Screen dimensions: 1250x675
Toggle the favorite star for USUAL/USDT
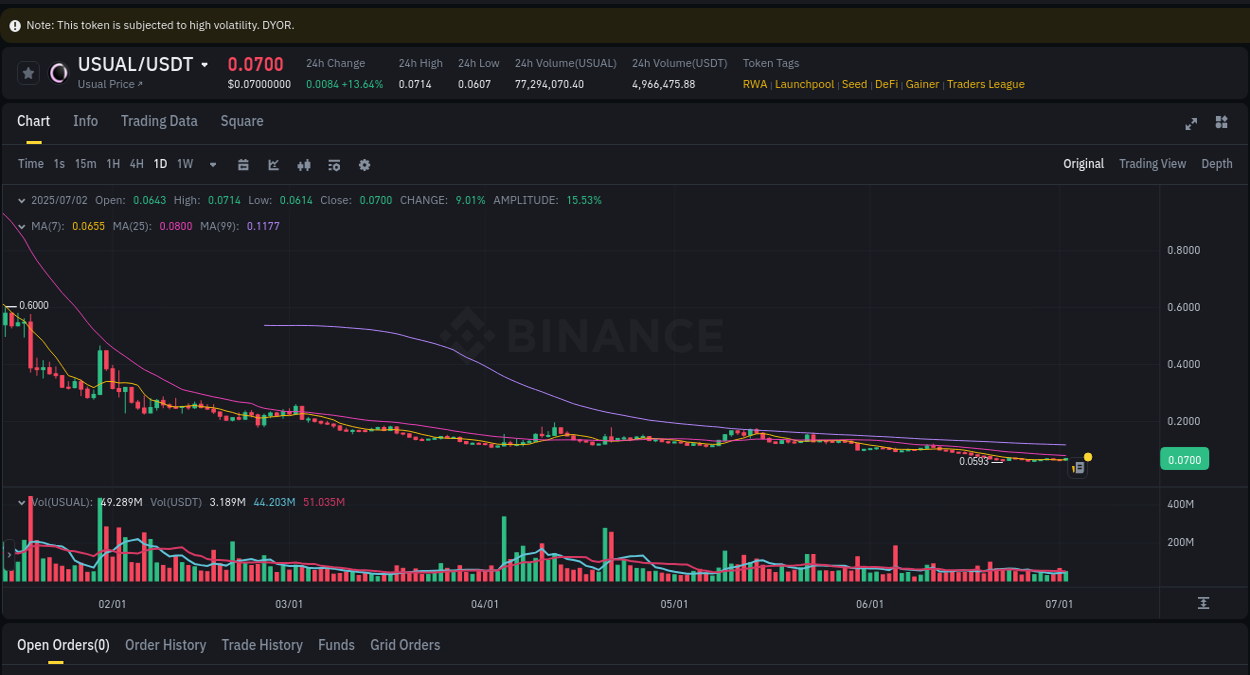click(x=28, y=72)
